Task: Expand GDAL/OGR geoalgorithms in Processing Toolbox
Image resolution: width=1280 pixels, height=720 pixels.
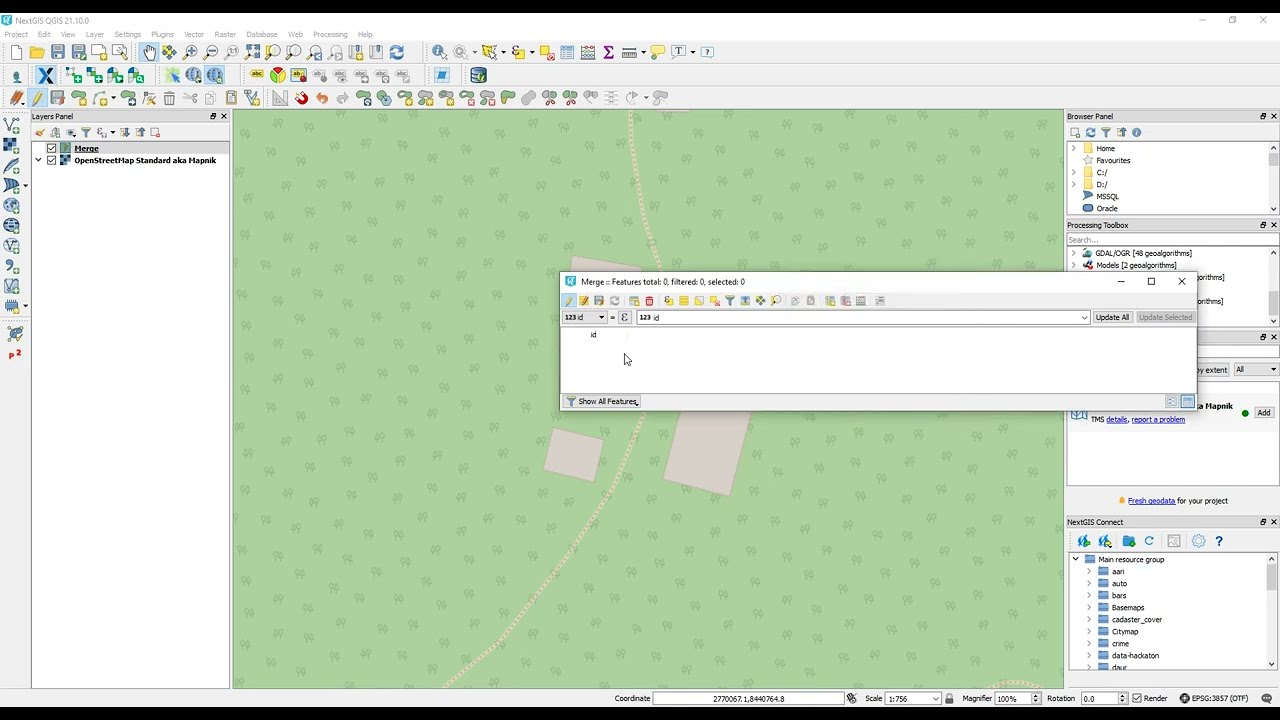Action: 1074,253
